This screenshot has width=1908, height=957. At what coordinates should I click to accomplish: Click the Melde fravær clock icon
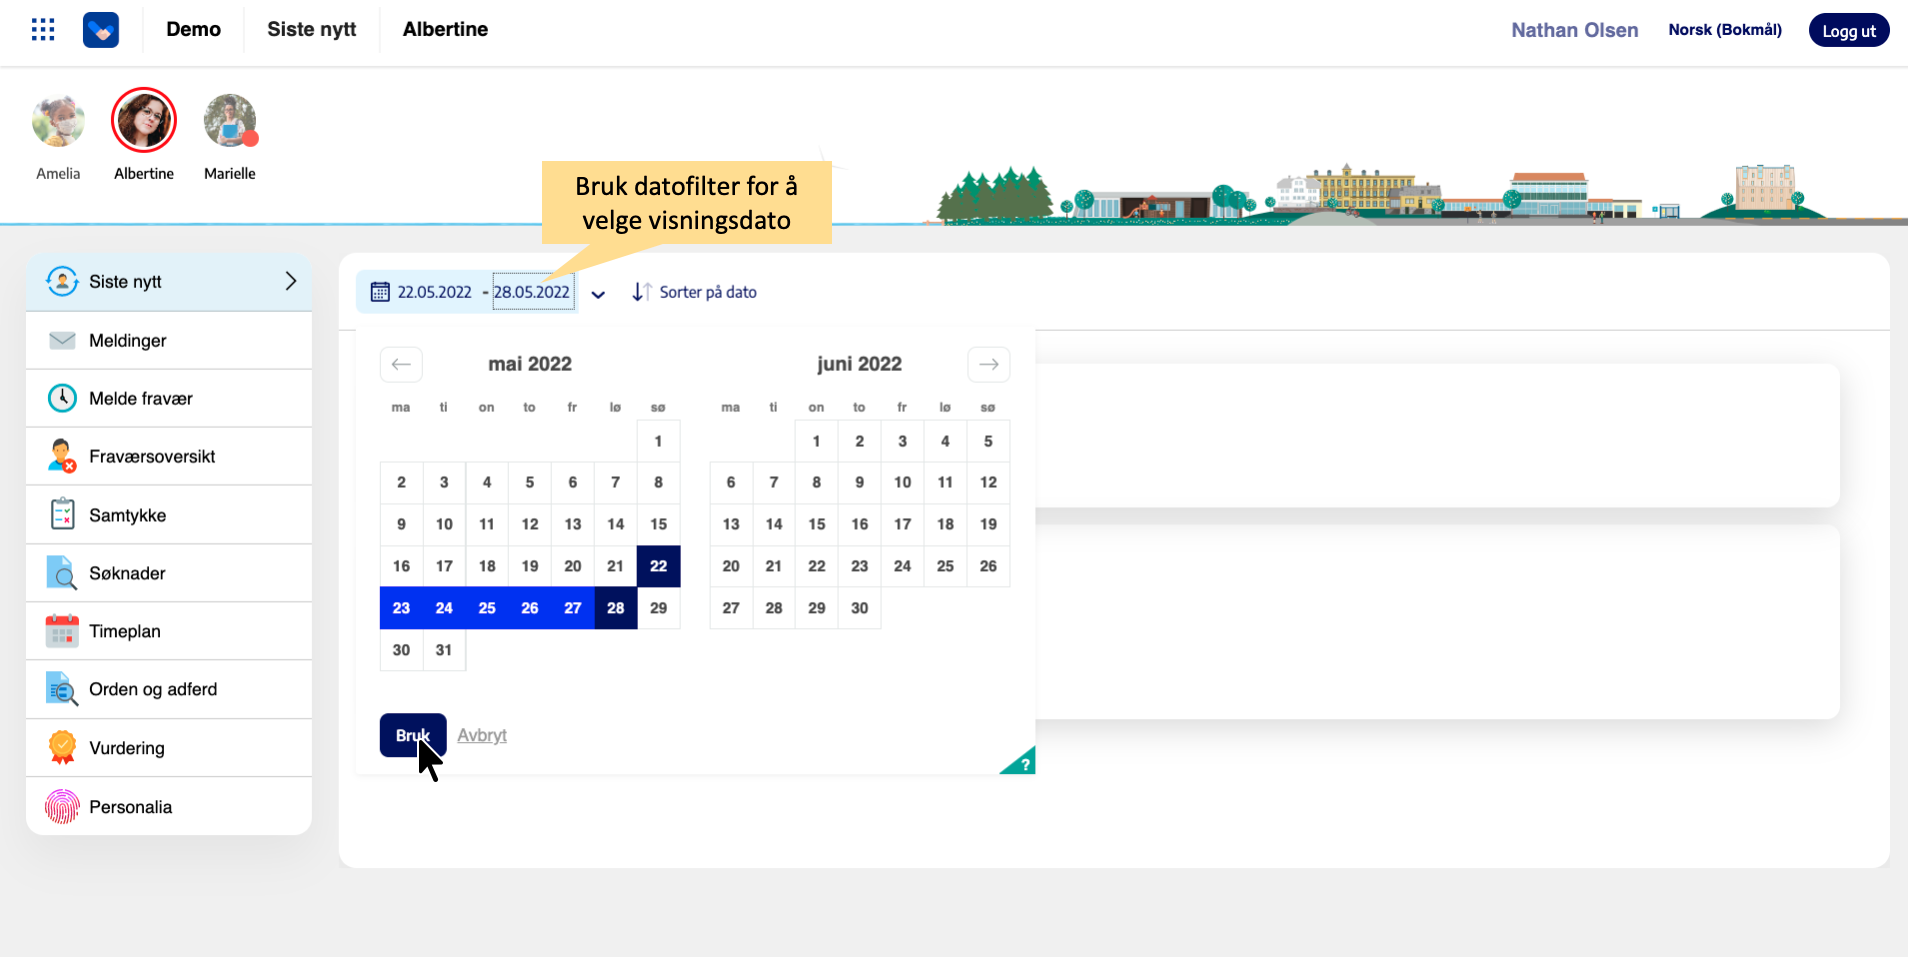(62, 398)
